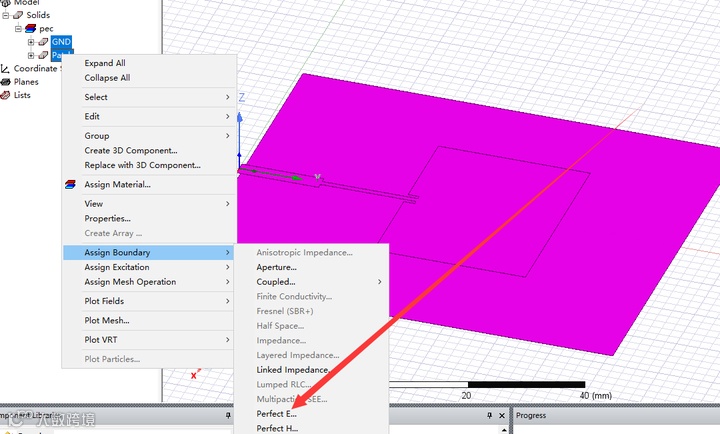Click the Planes icon in model tree
Screen dimensions: 720x434
6,82
